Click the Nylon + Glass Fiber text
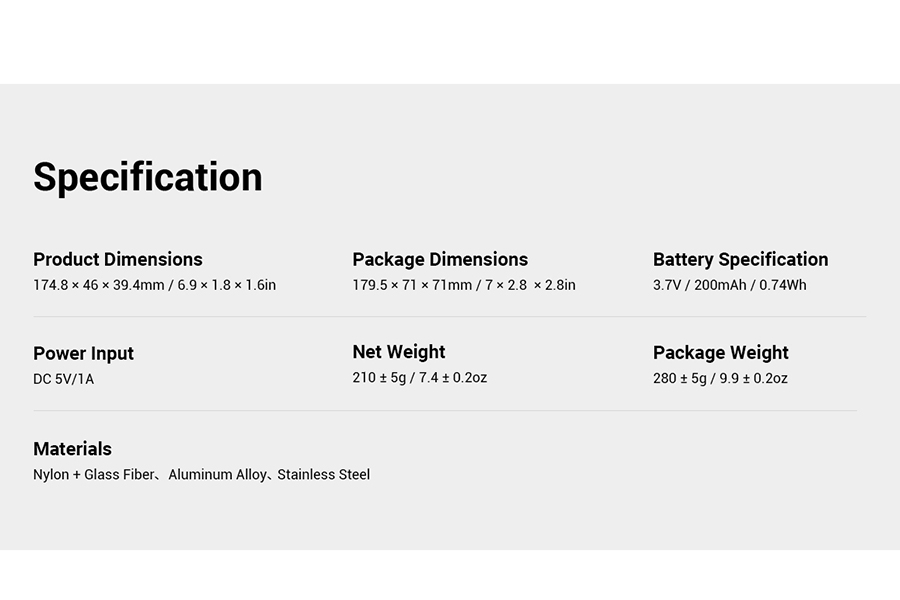This screenshot has width=900, height=600. (x=94, y=475)
